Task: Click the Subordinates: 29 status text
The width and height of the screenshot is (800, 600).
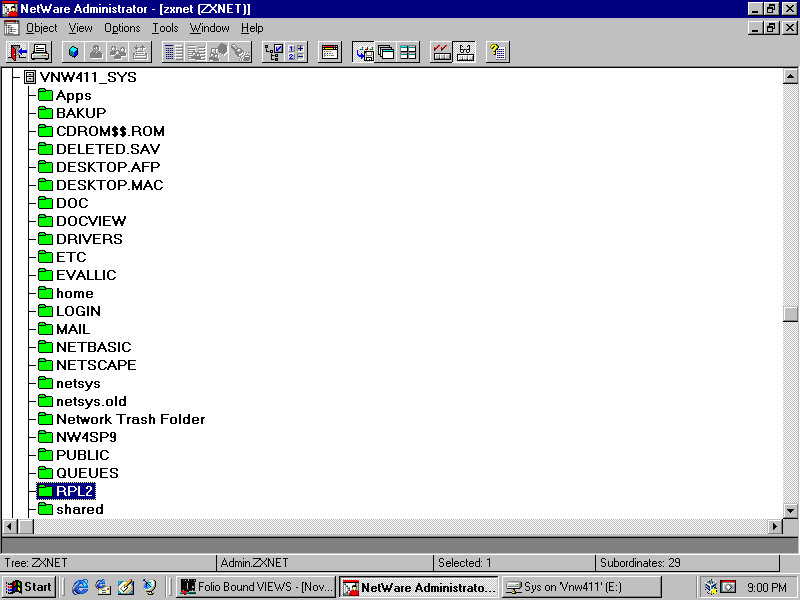Action: 640,563
